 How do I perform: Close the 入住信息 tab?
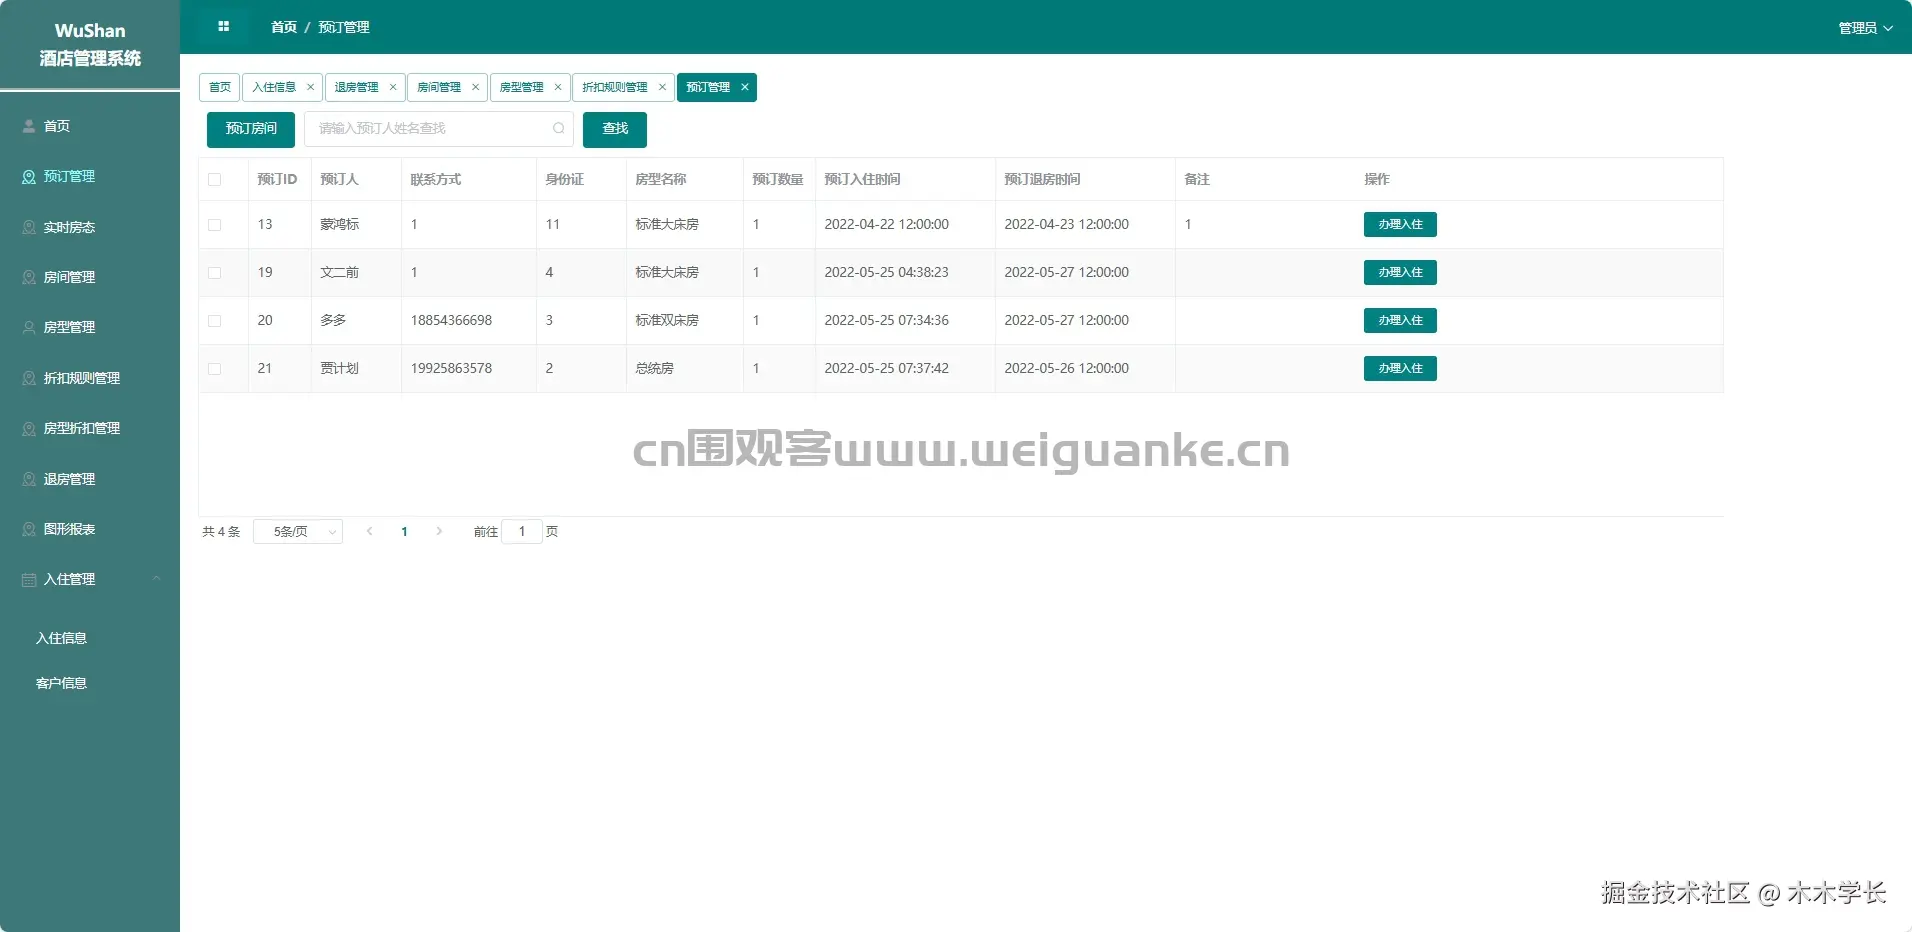coord(311,87)
